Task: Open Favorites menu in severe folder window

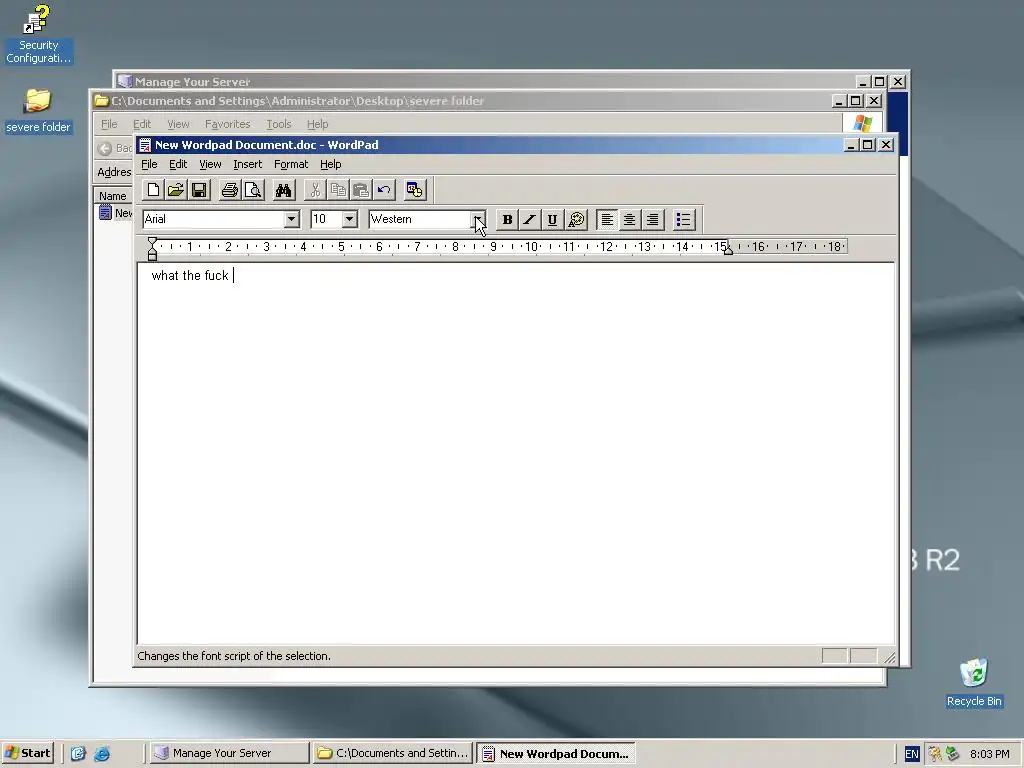Action: 227,124
